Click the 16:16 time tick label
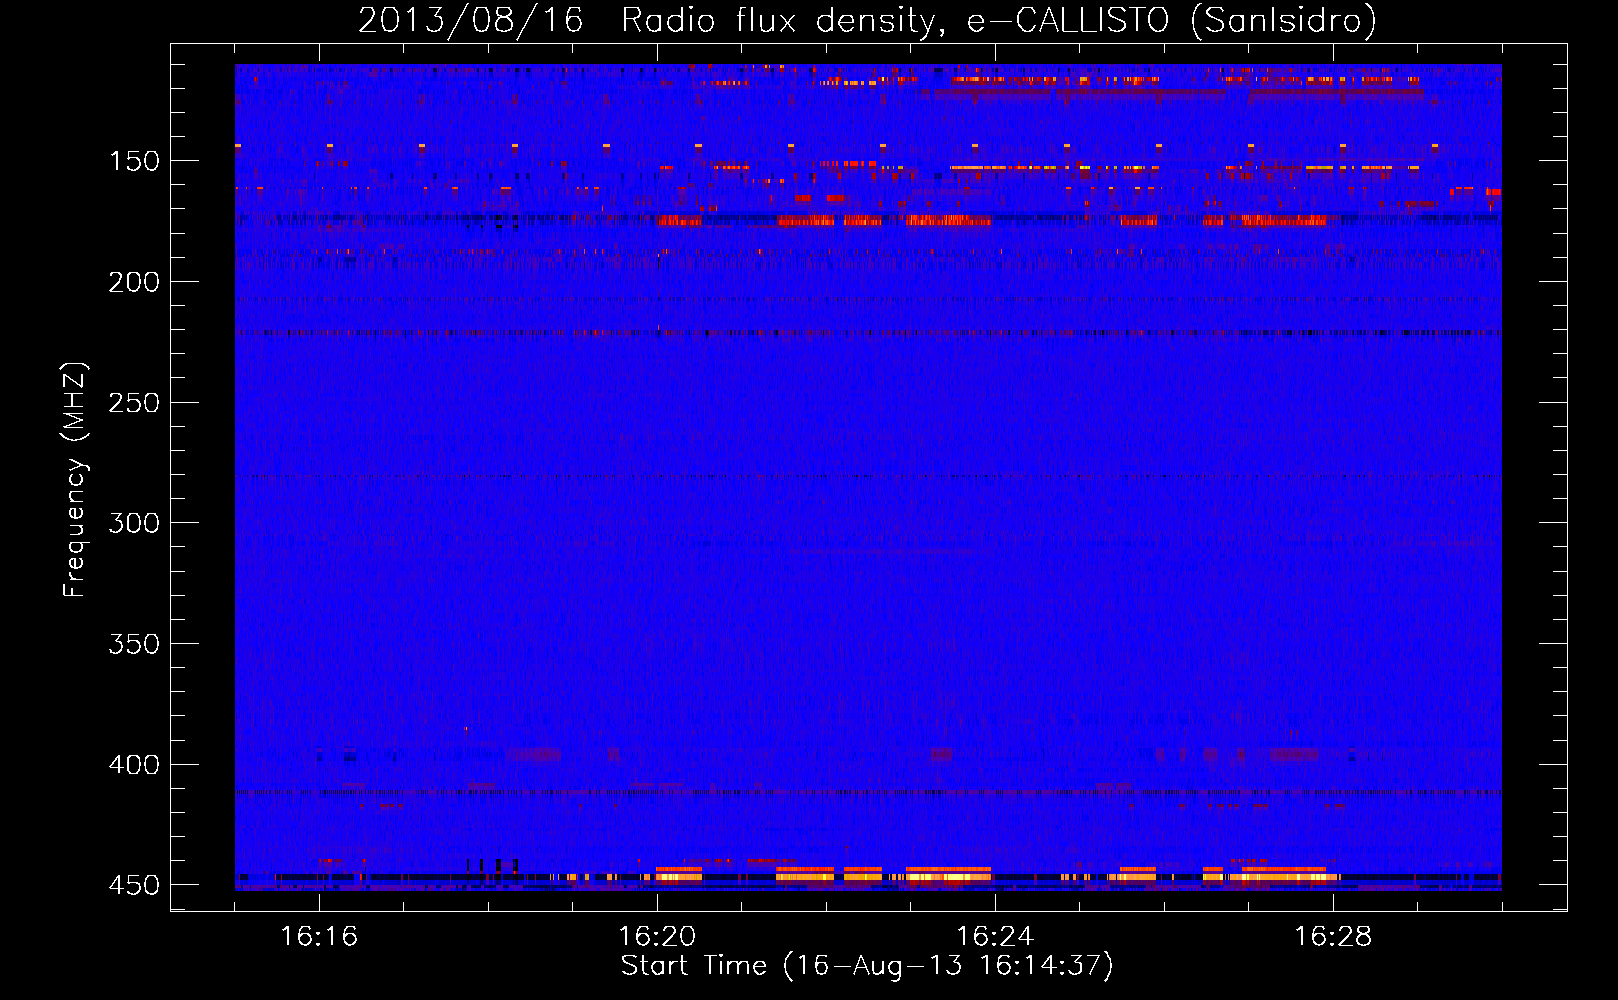This screenshot has width=1618, height=1000. [319, 937]
